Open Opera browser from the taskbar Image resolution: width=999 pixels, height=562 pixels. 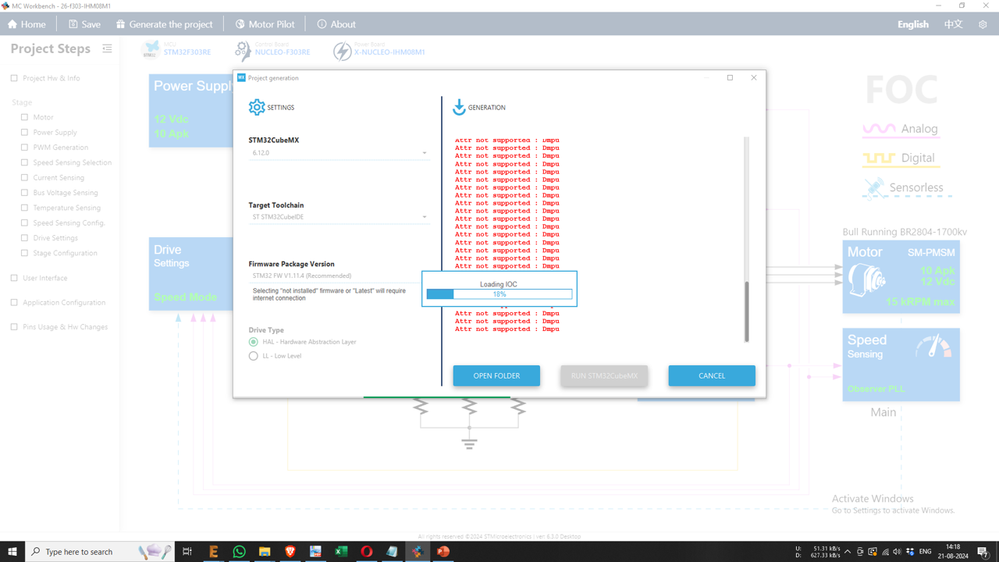point(366,551)
